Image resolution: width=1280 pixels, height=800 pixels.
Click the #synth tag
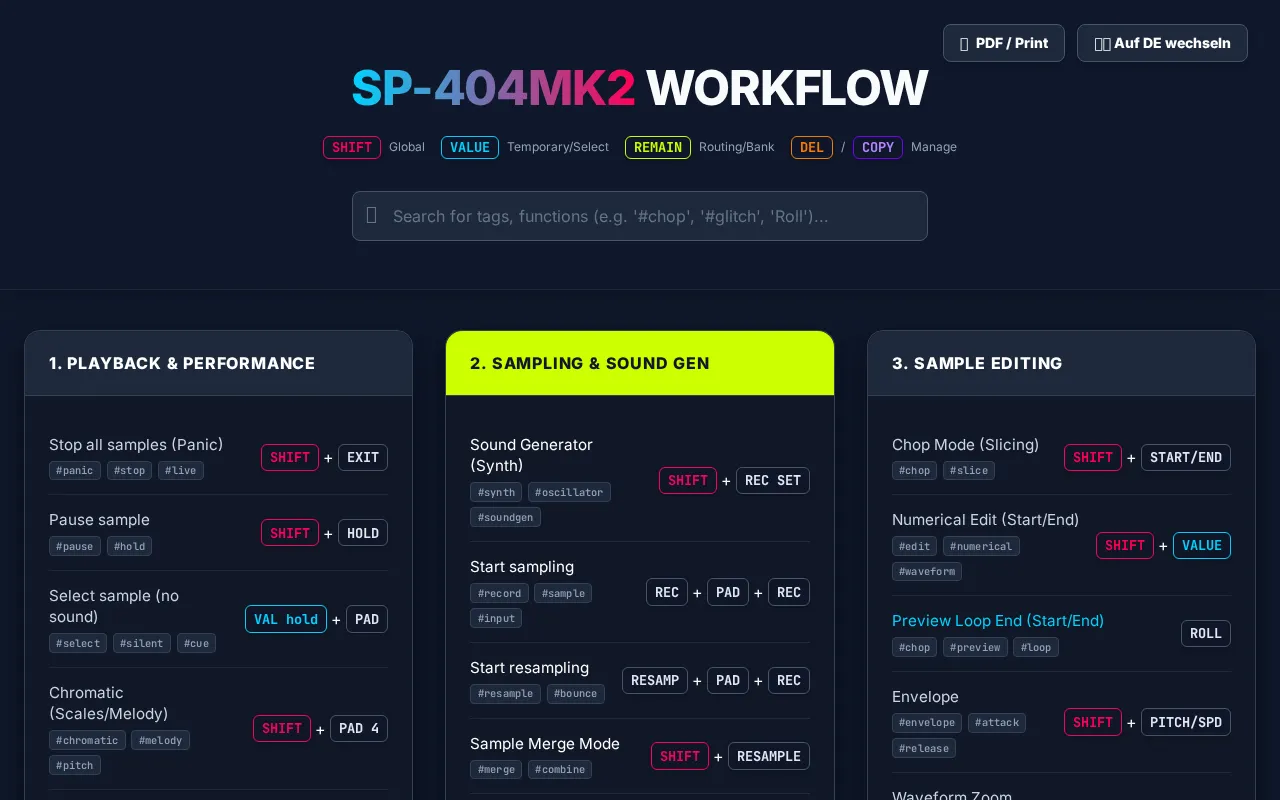[x=496, y=492]
